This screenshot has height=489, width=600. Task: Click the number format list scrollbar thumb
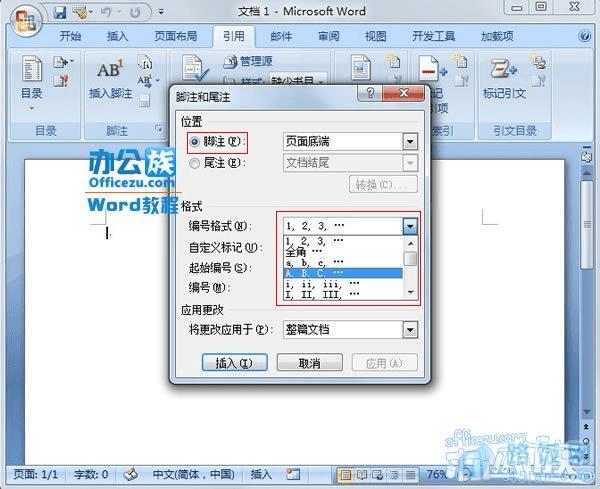click(411, 259)
